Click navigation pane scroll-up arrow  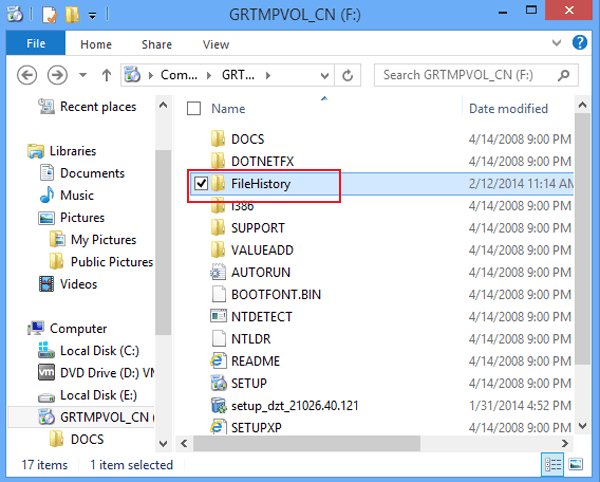pos(163,105)
